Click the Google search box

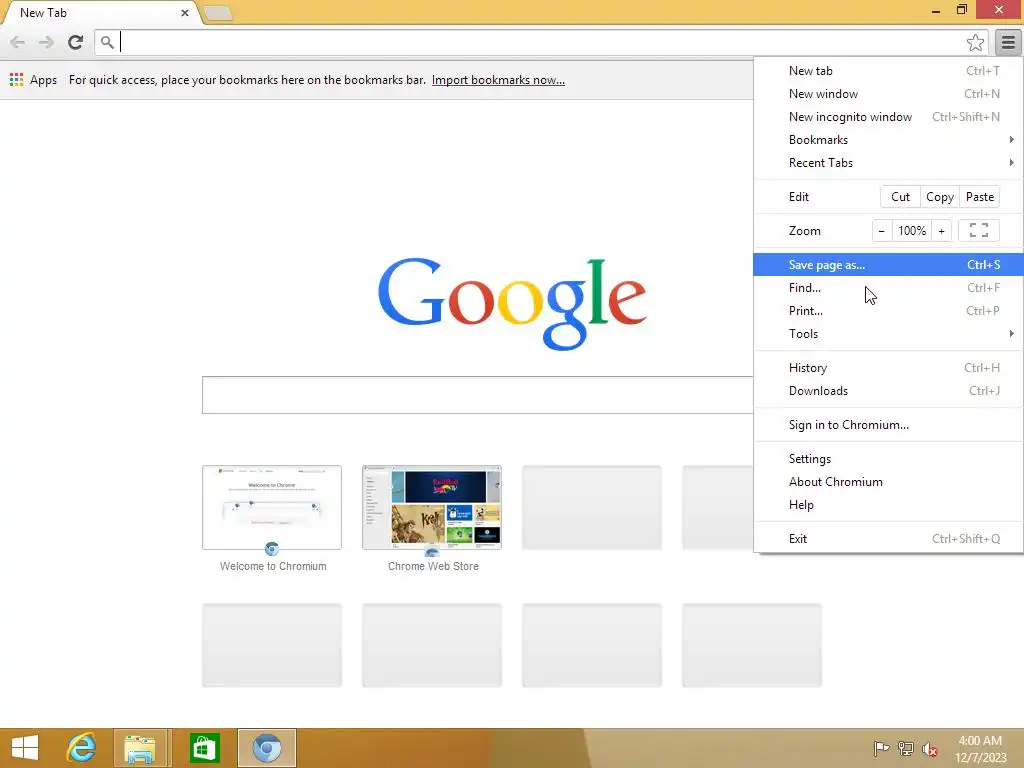(x=478, y=395)
